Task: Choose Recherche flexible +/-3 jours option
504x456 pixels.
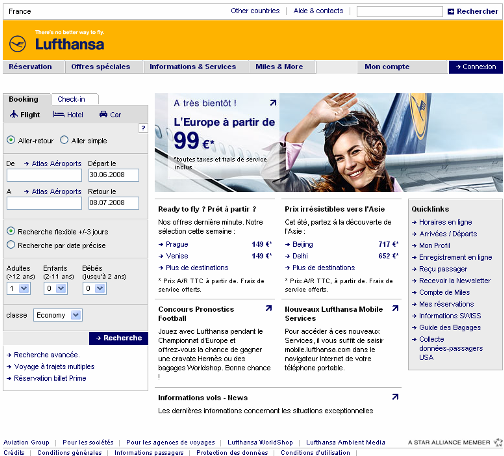Action: 11,231
